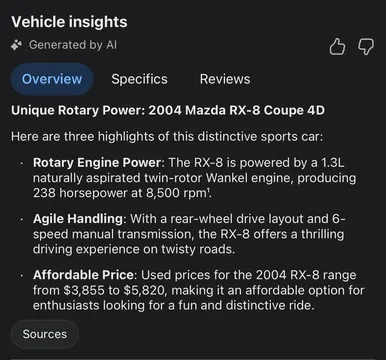Open the Reviews tab
Image resolution: width=386 pixels, height=360 pixels.
tap(225, 79)
